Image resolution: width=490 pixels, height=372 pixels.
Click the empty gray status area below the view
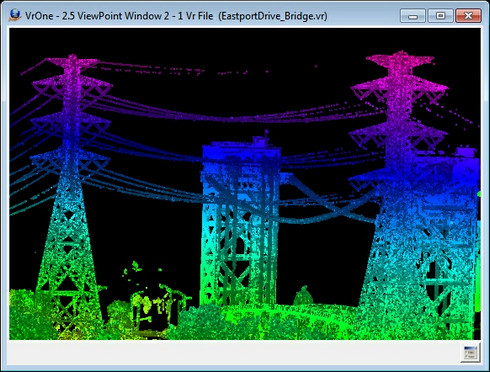coord(233,353)
